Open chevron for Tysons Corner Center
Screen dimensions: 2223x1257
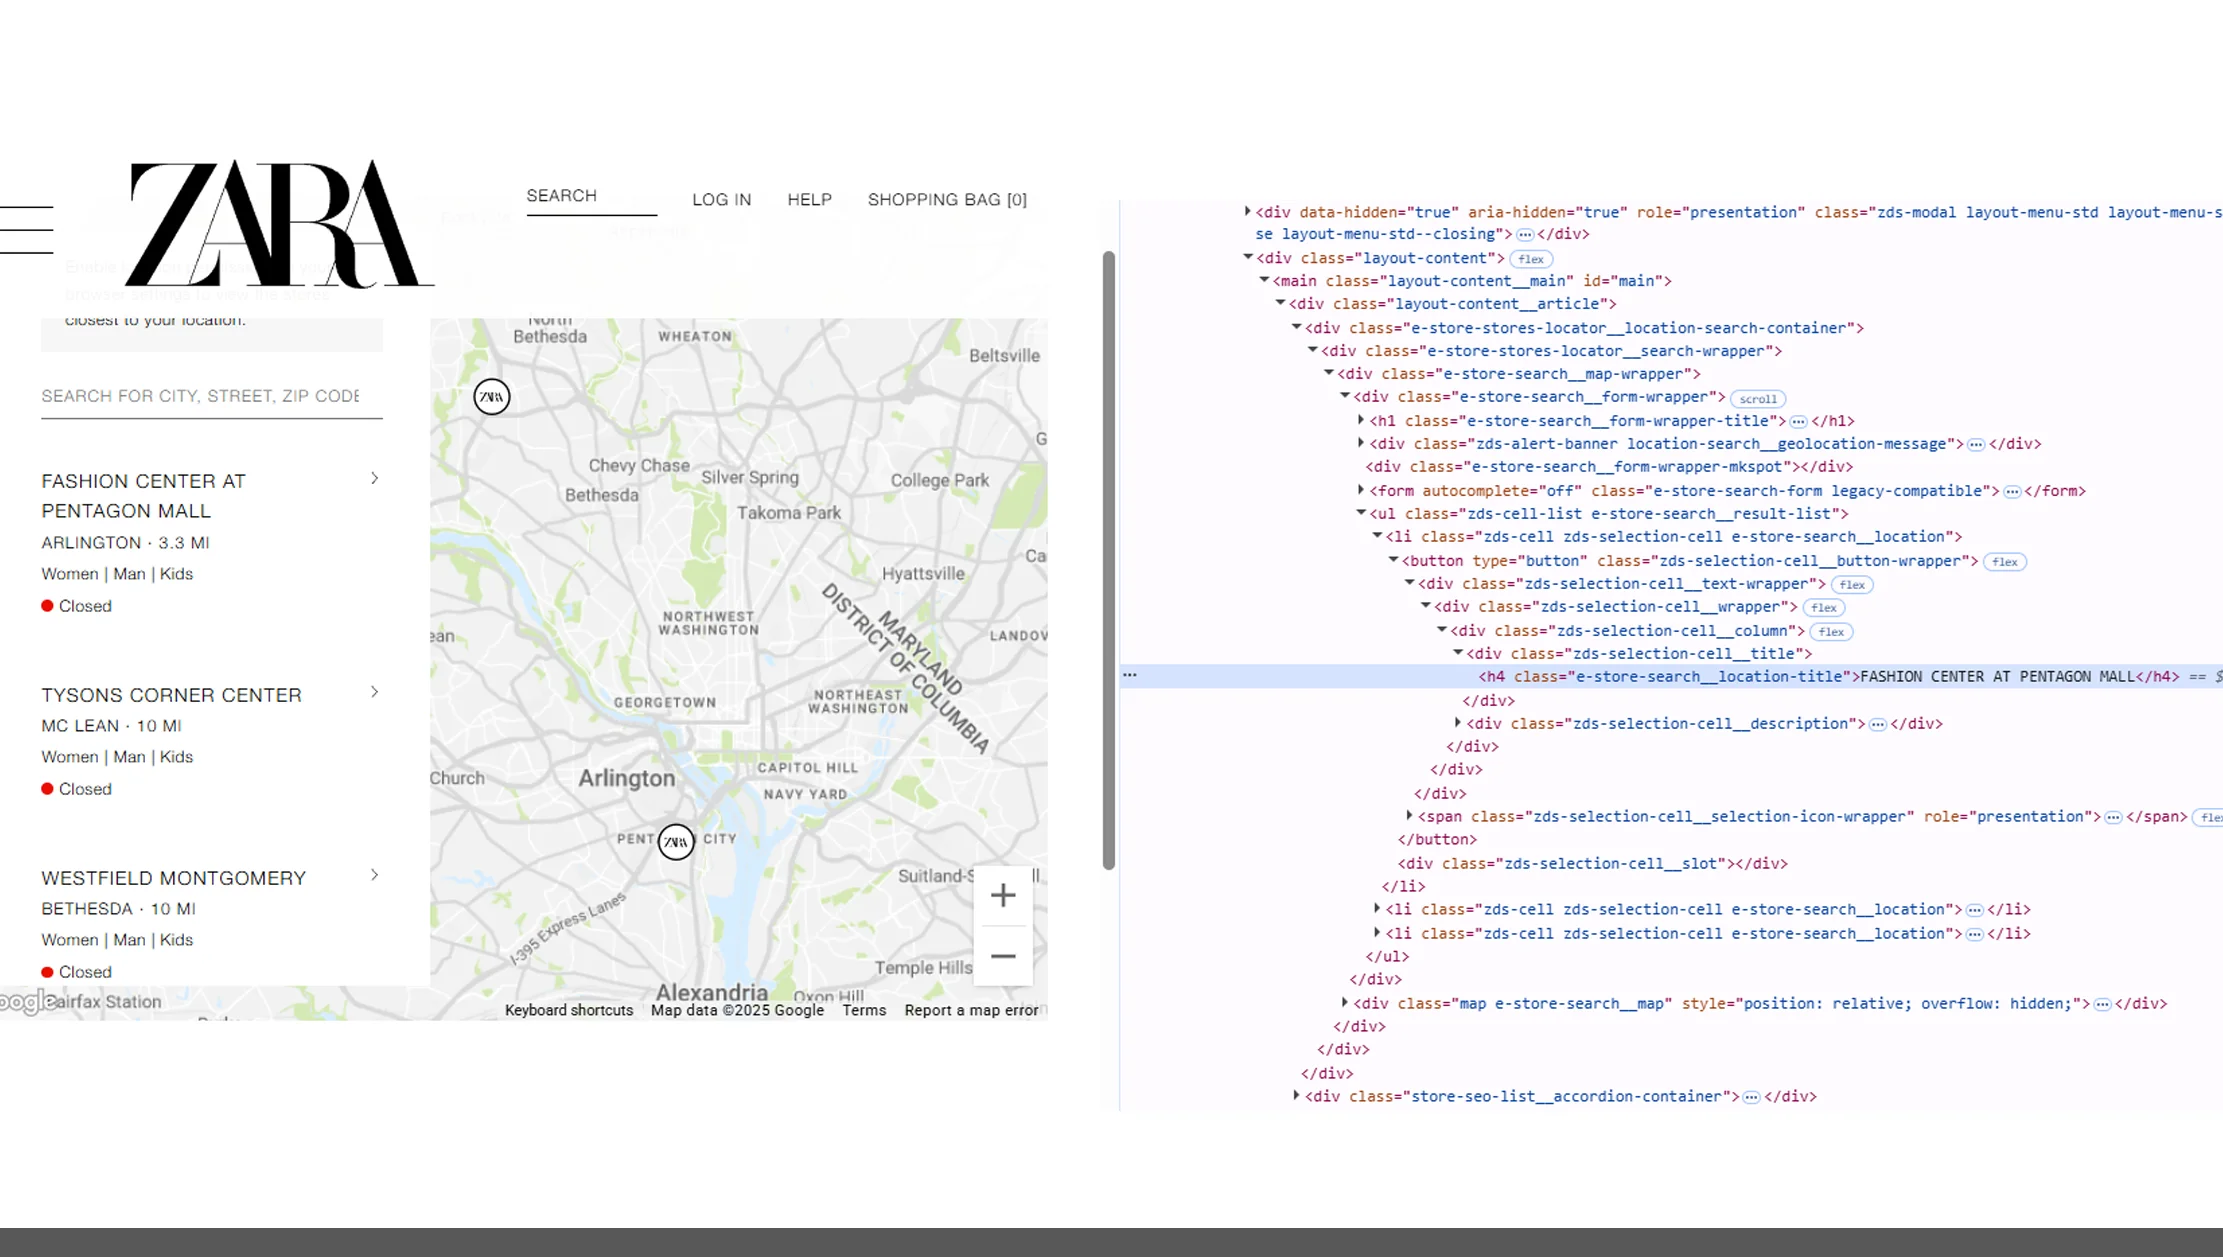375,692
